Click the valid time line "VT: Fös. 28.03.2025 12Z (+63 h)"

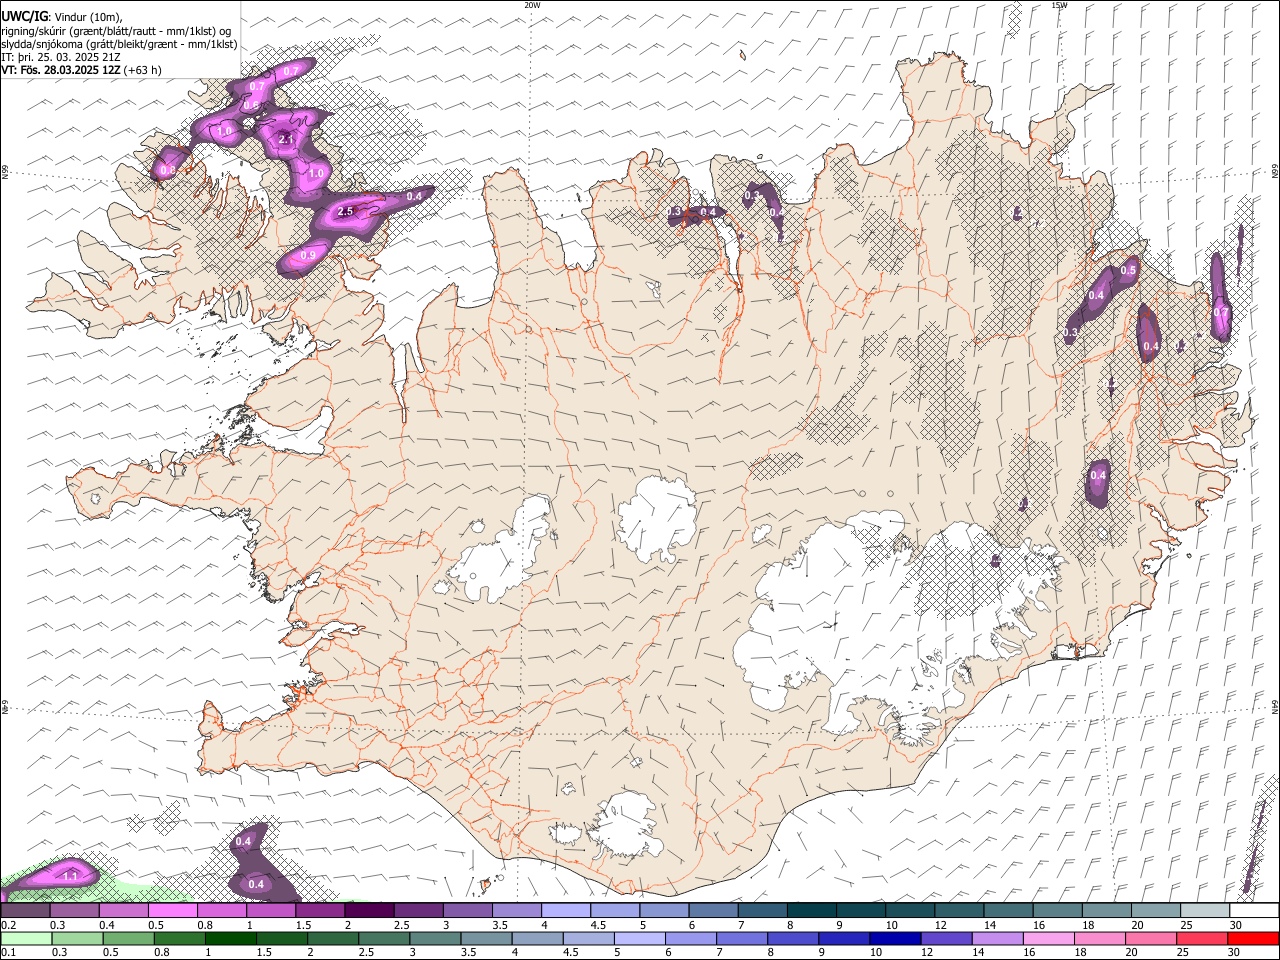click(x=81, y=70)
